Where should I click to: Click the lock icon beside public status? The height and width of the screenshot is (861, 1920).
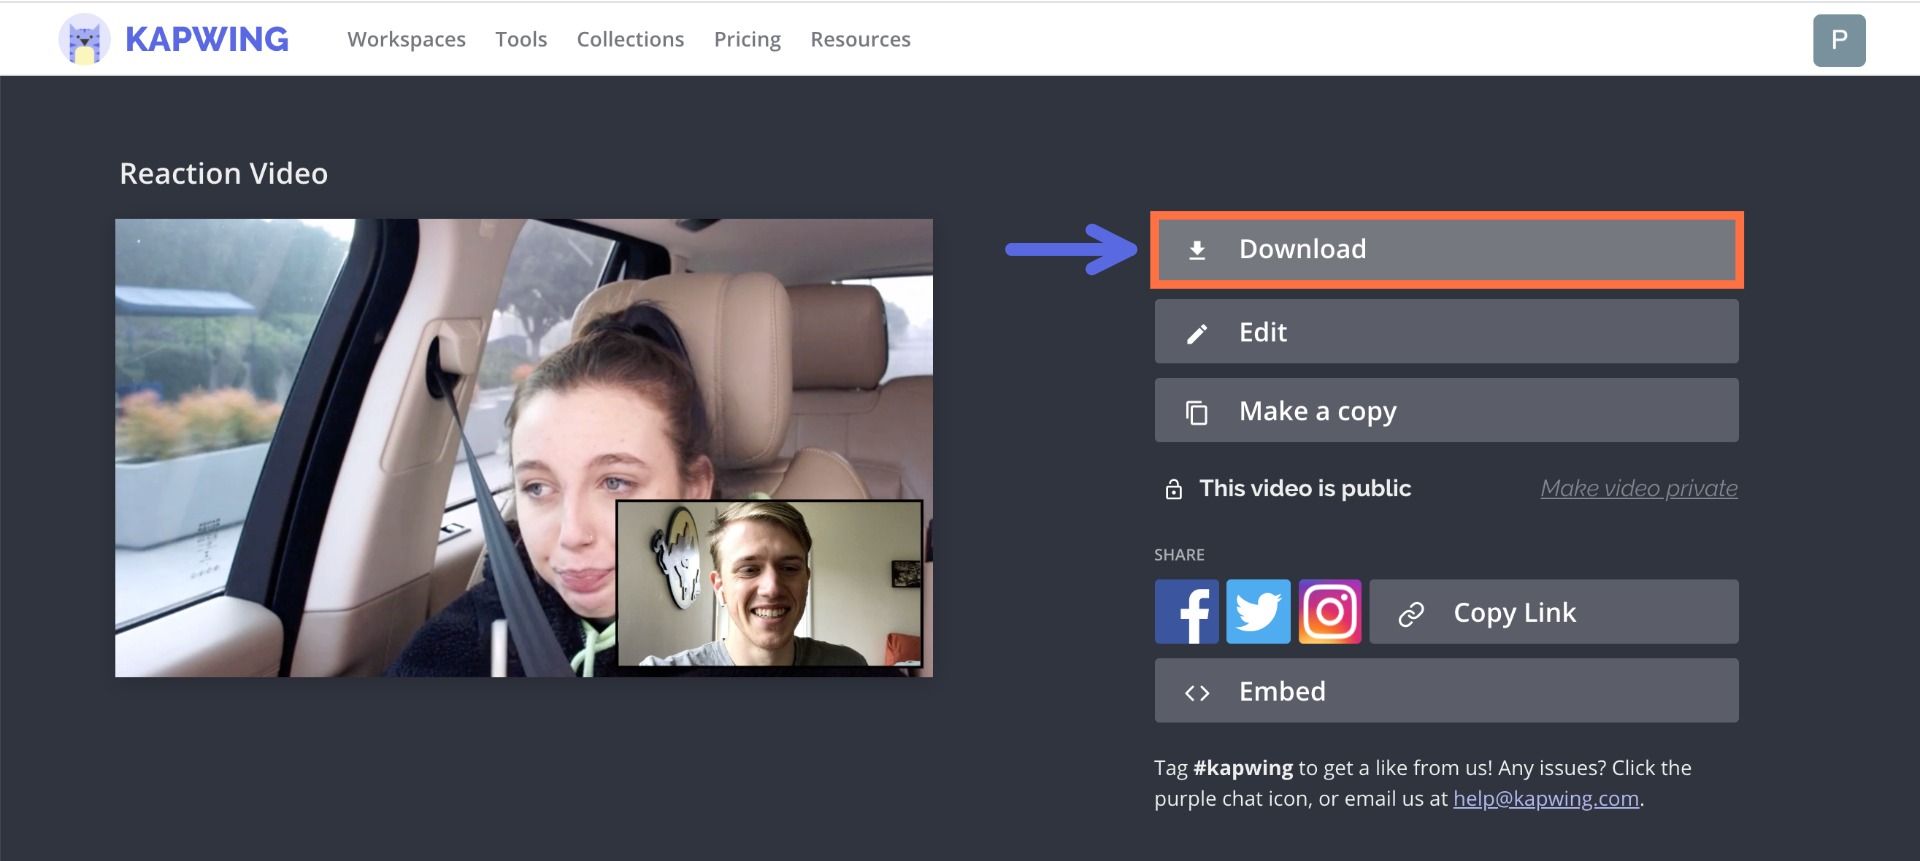(x=1173, y=489)
